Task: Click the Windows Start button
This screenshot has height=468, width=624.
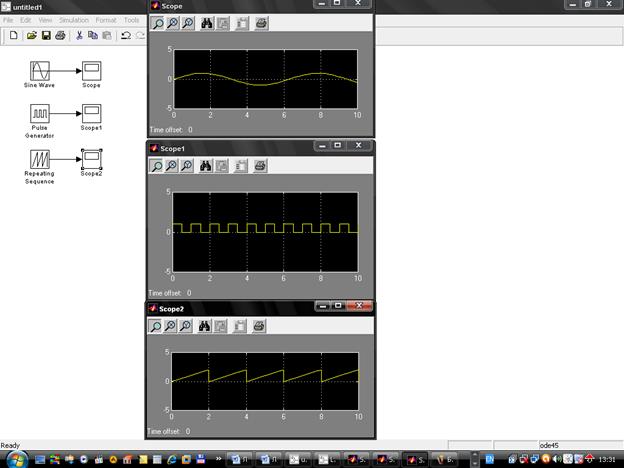Action: [12, 459]
